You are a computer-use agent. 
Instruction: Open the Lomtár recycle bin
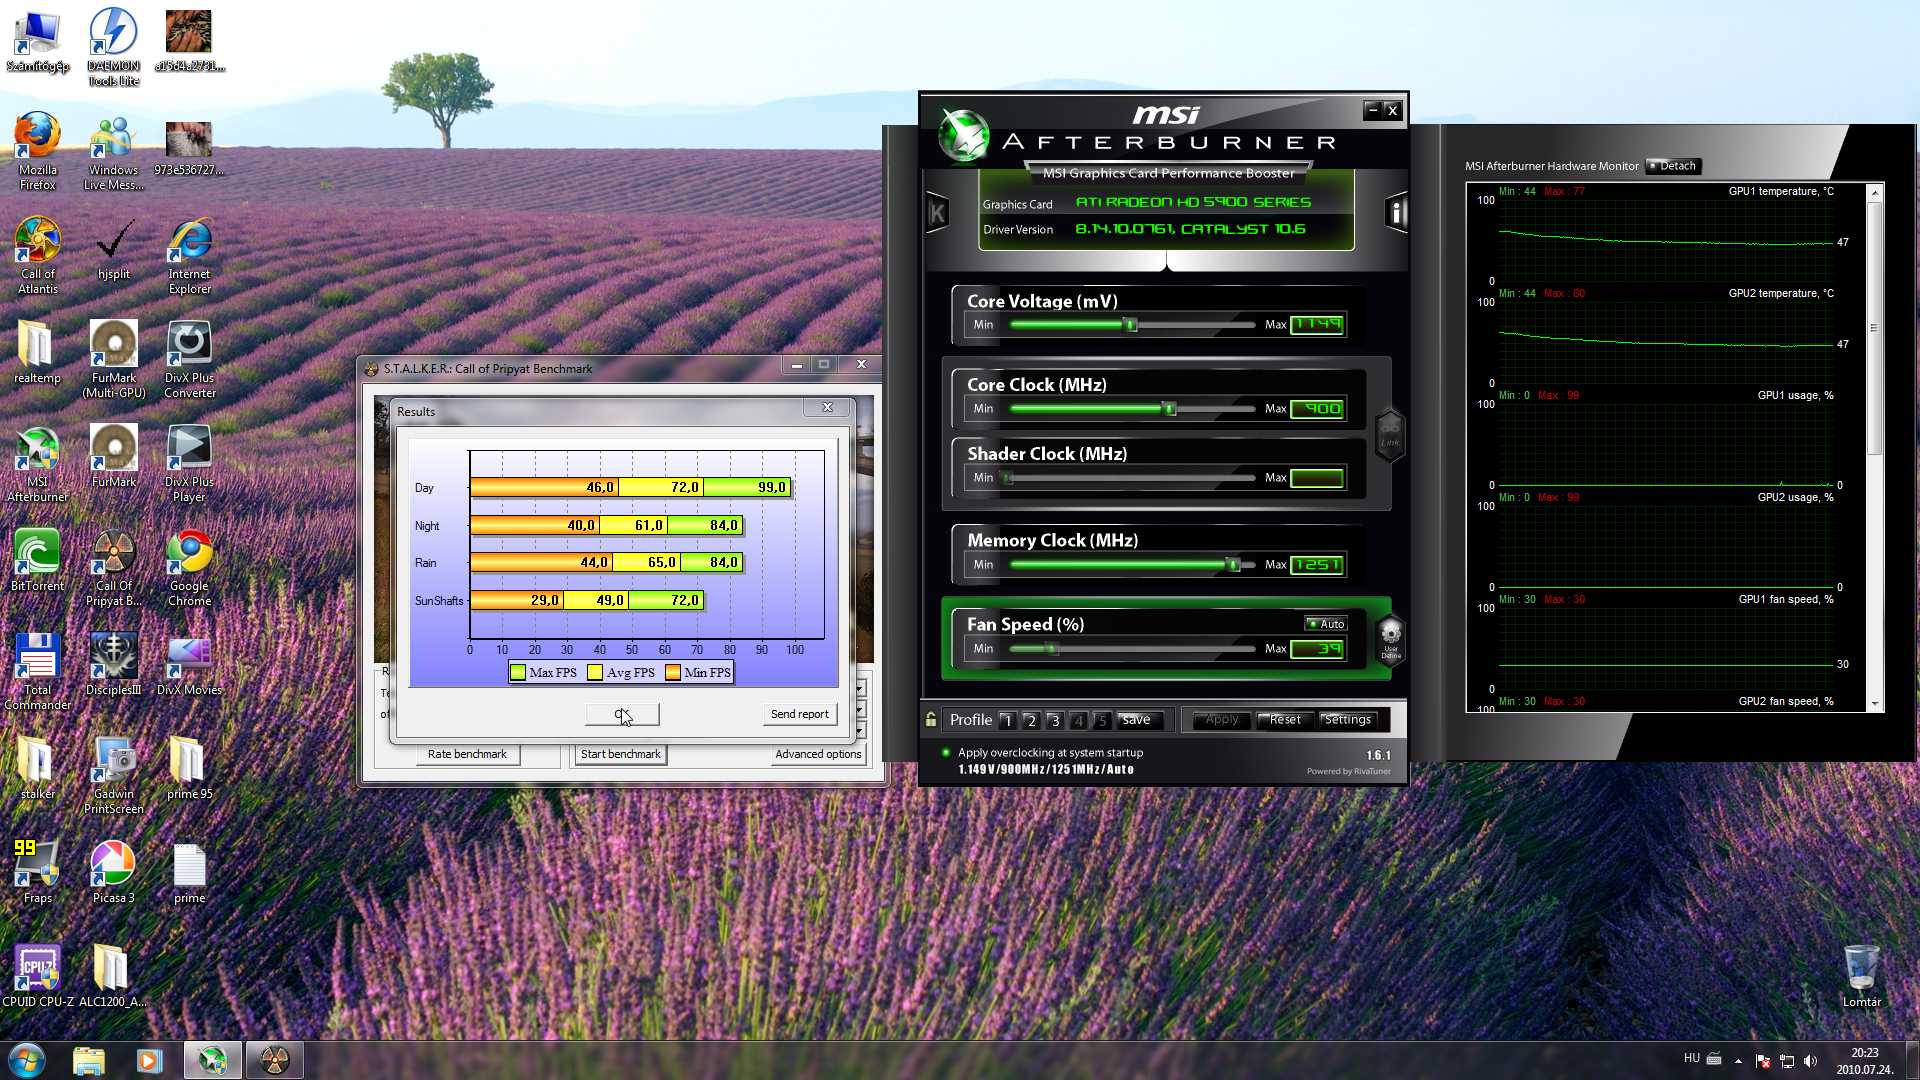pos(1861,974)
